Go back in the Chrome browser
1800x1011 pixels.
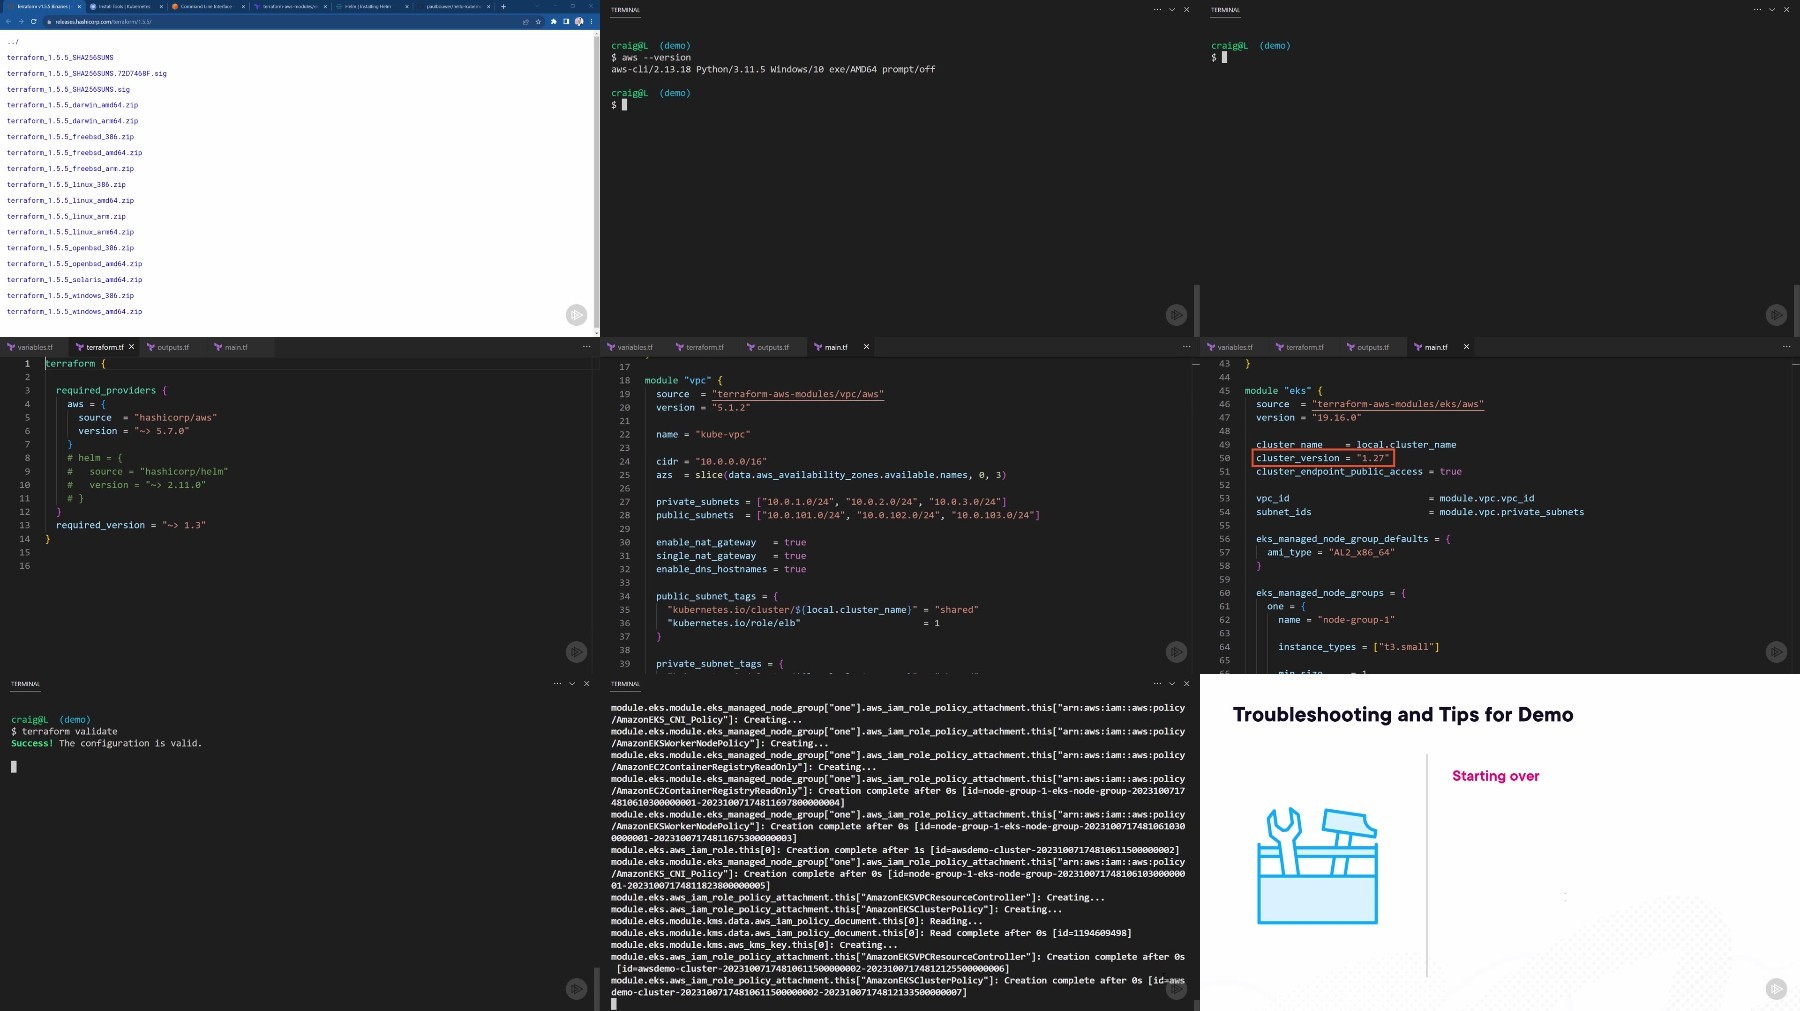coord(8,21)
